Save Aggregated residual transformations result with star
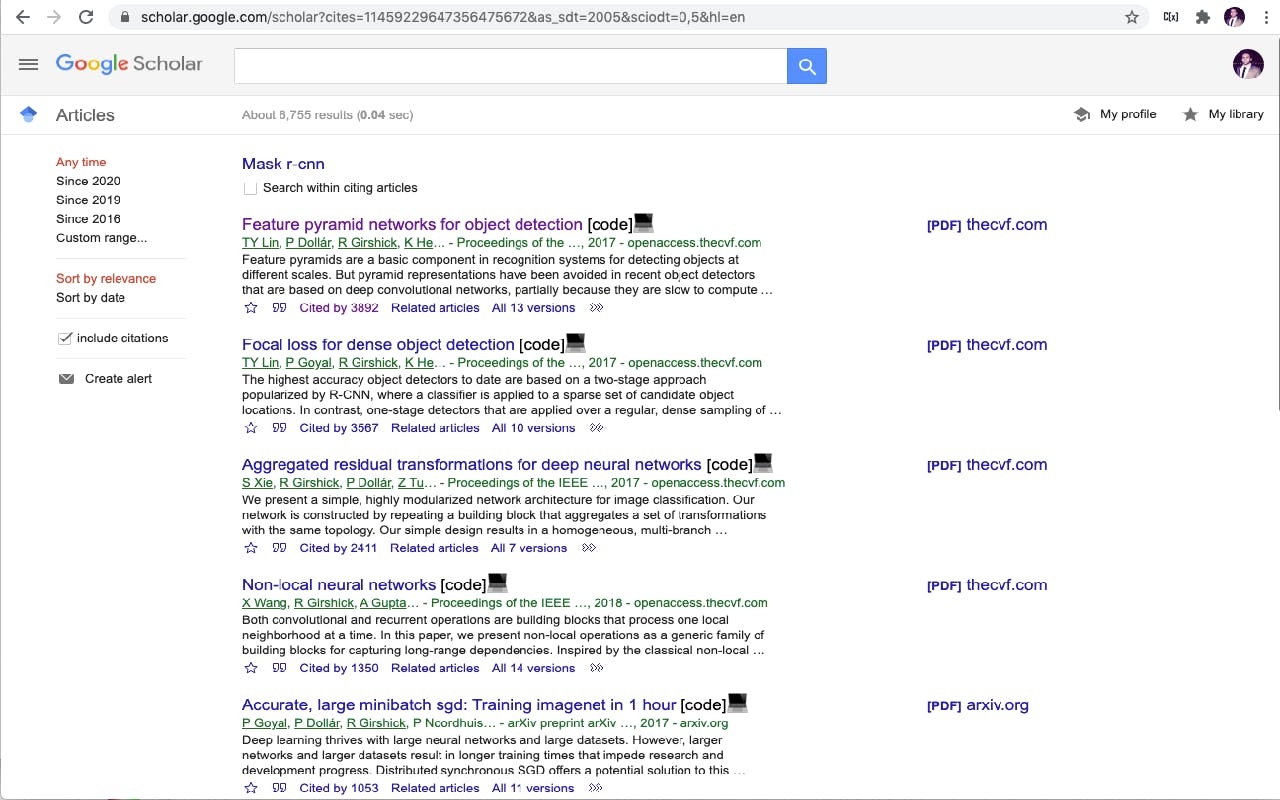Screen dimensions: 1280x800 [x=251, y=548]
